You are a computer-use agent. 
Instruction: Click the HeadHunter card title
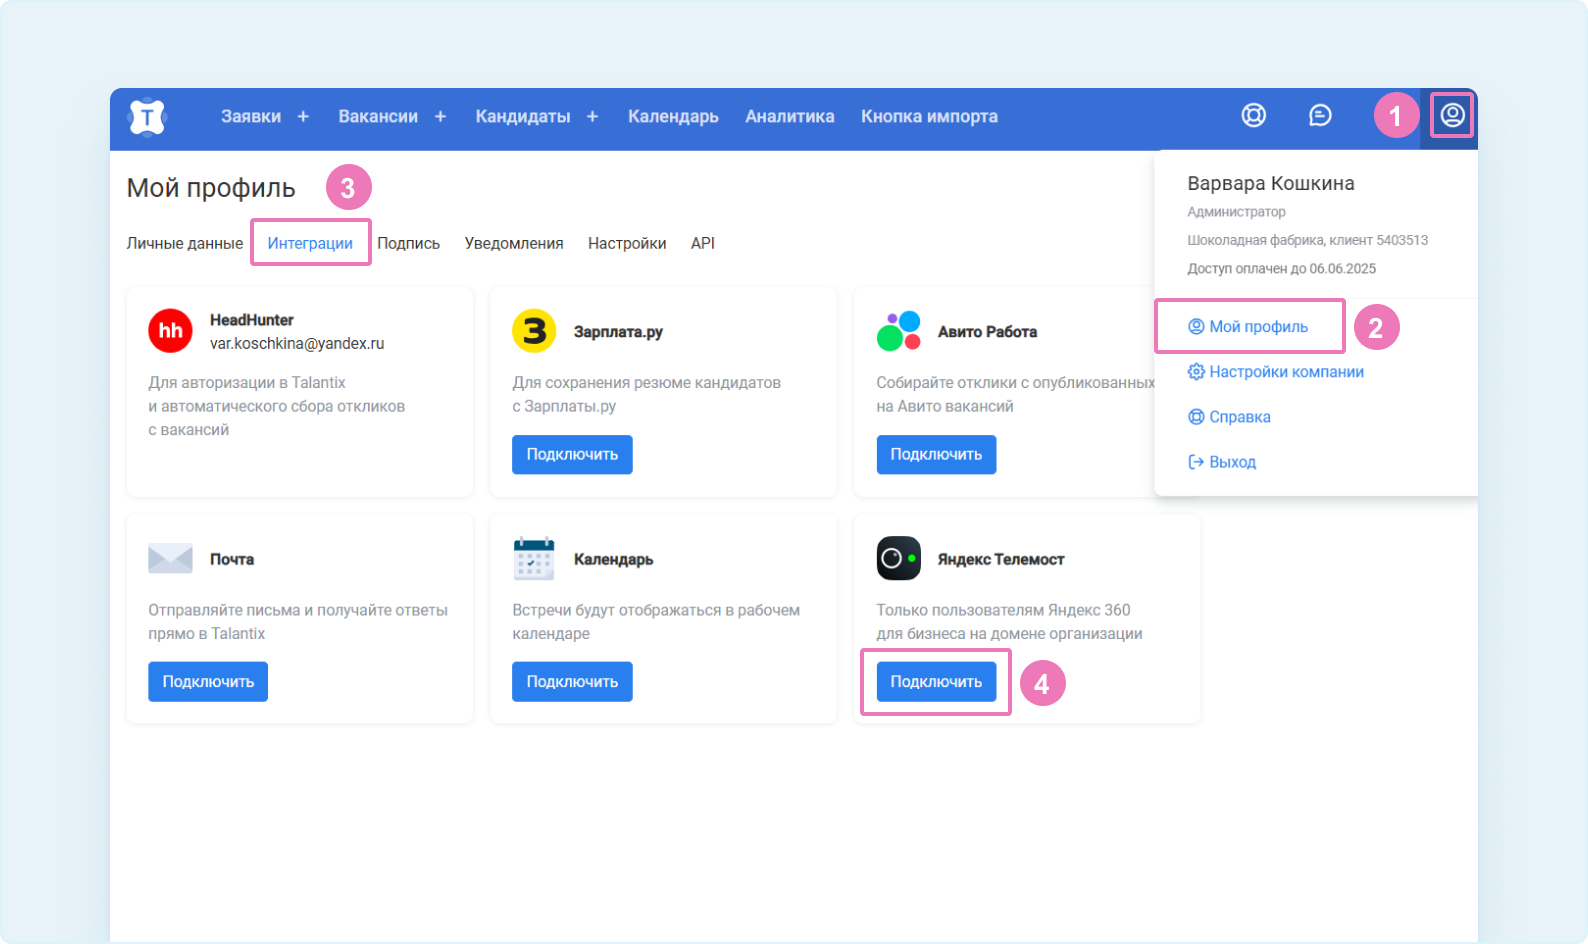click(252, 320)
